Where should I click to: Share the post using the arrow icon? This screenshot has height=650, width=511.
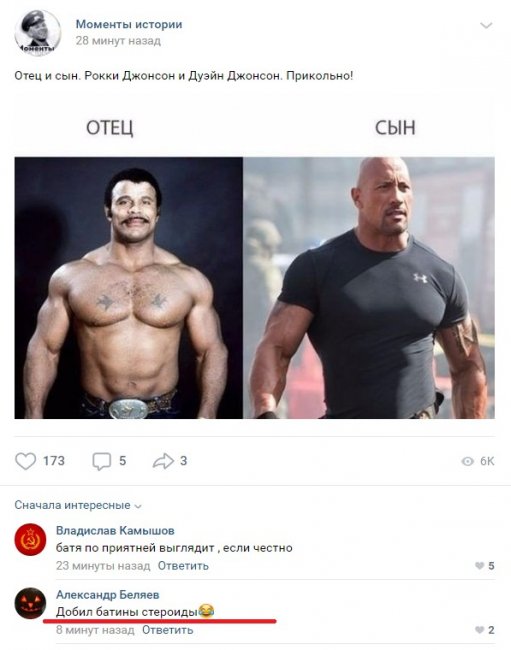(x=163, y=461)
